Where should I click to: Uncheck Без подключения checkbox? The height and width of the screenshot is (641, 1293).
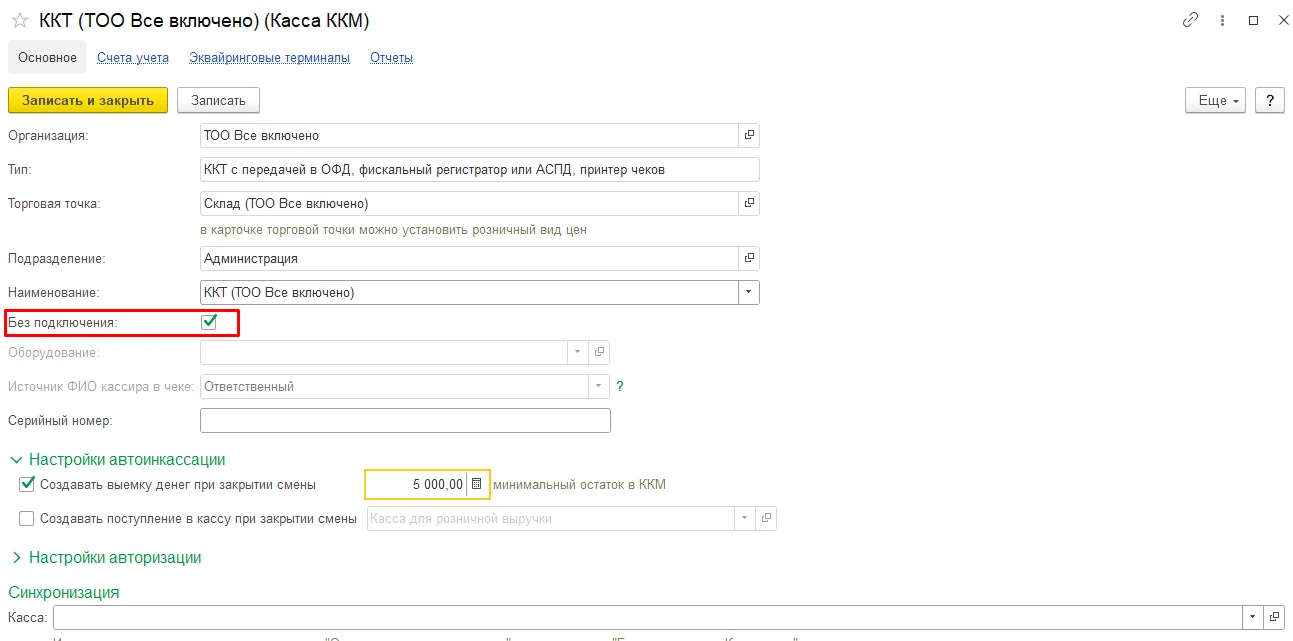tap(209, 322)
